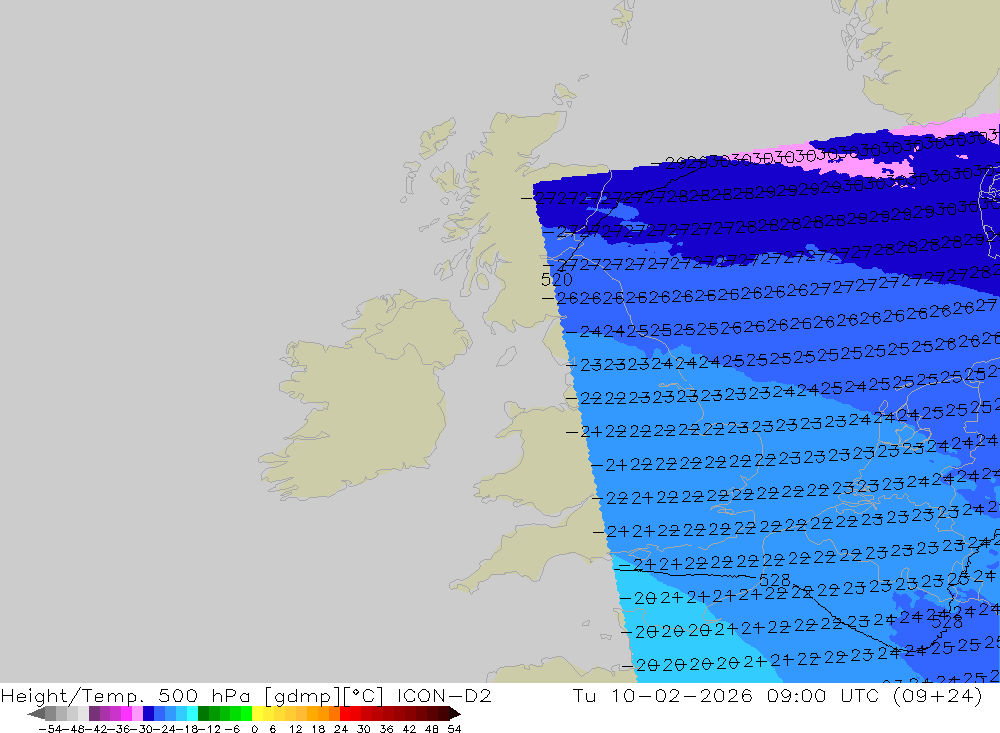Viewport: 1000px width, 733px height.
Task: Select the light pink swatch in the legend
Action: pos(137,714)
